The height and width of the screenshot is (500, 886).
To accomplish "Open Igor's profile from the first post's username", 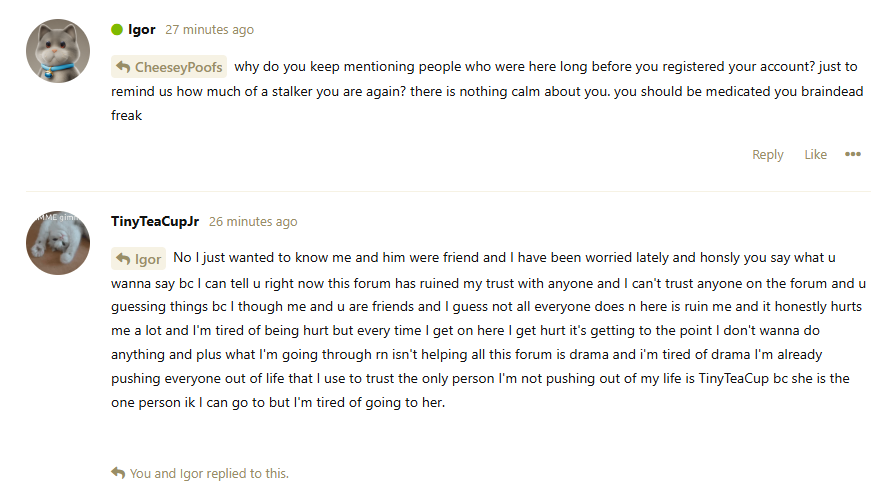I will [x=142, y=30].
